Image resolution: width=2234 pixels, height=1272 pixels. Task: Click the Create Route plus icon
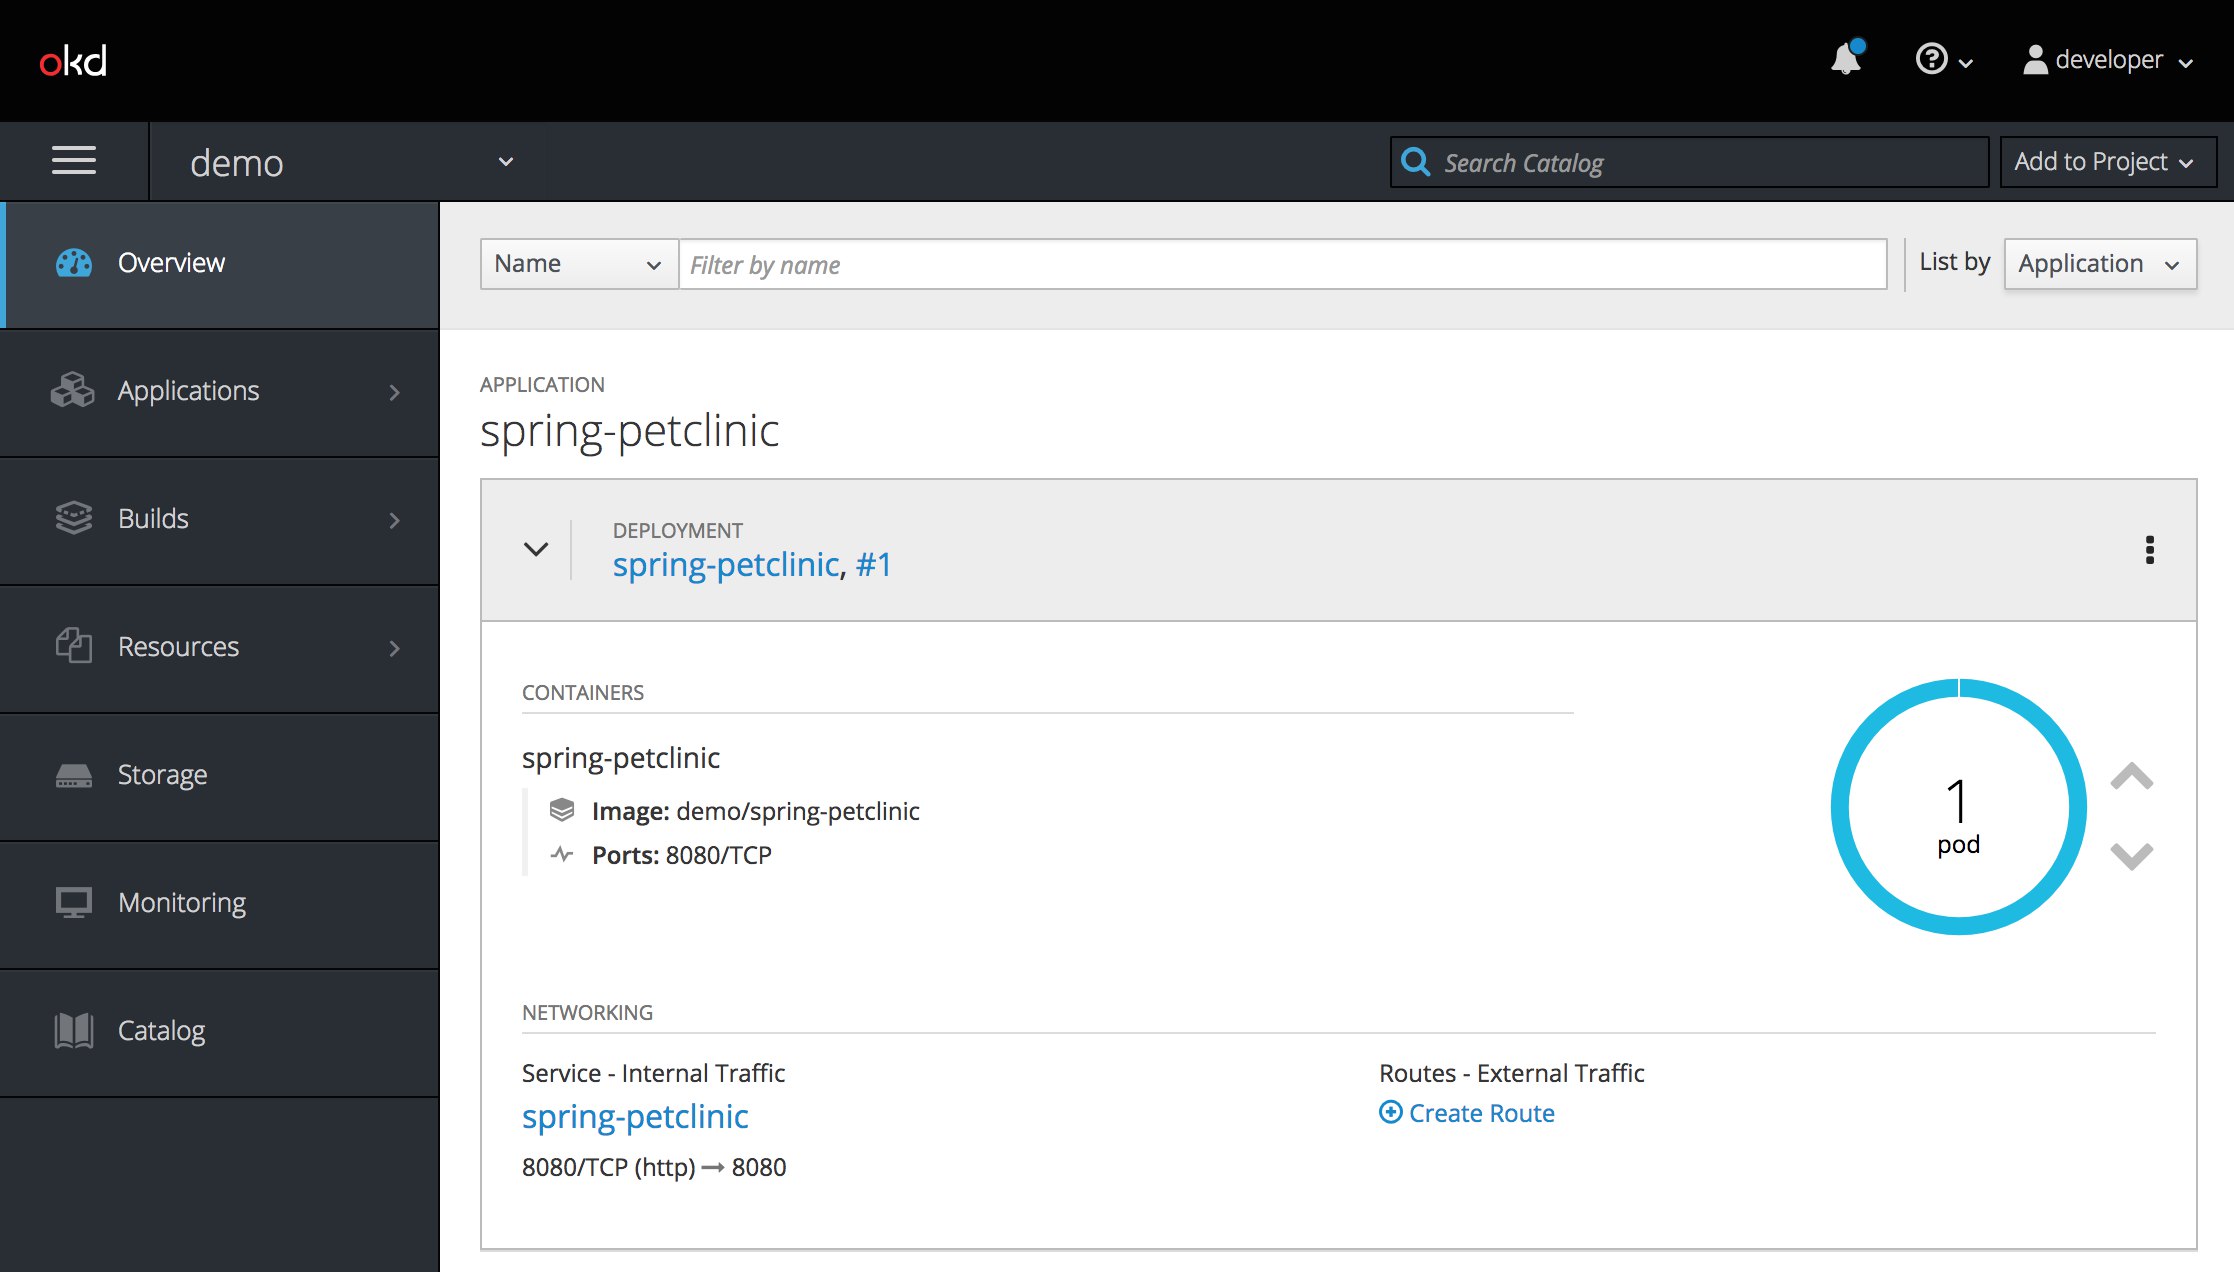1390,1112
